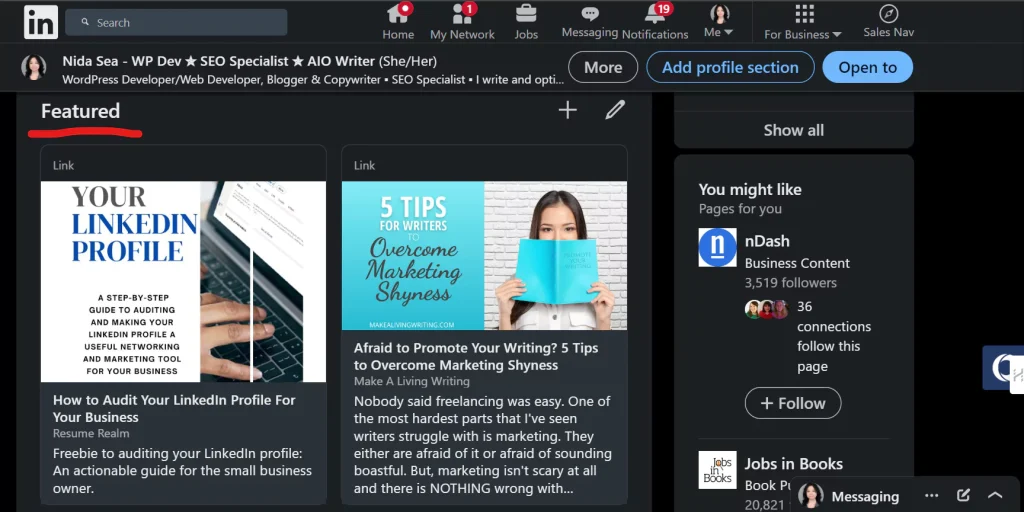Screen dimensions: 1024x512
Task: Click the More button
Action: coord(603,67)
